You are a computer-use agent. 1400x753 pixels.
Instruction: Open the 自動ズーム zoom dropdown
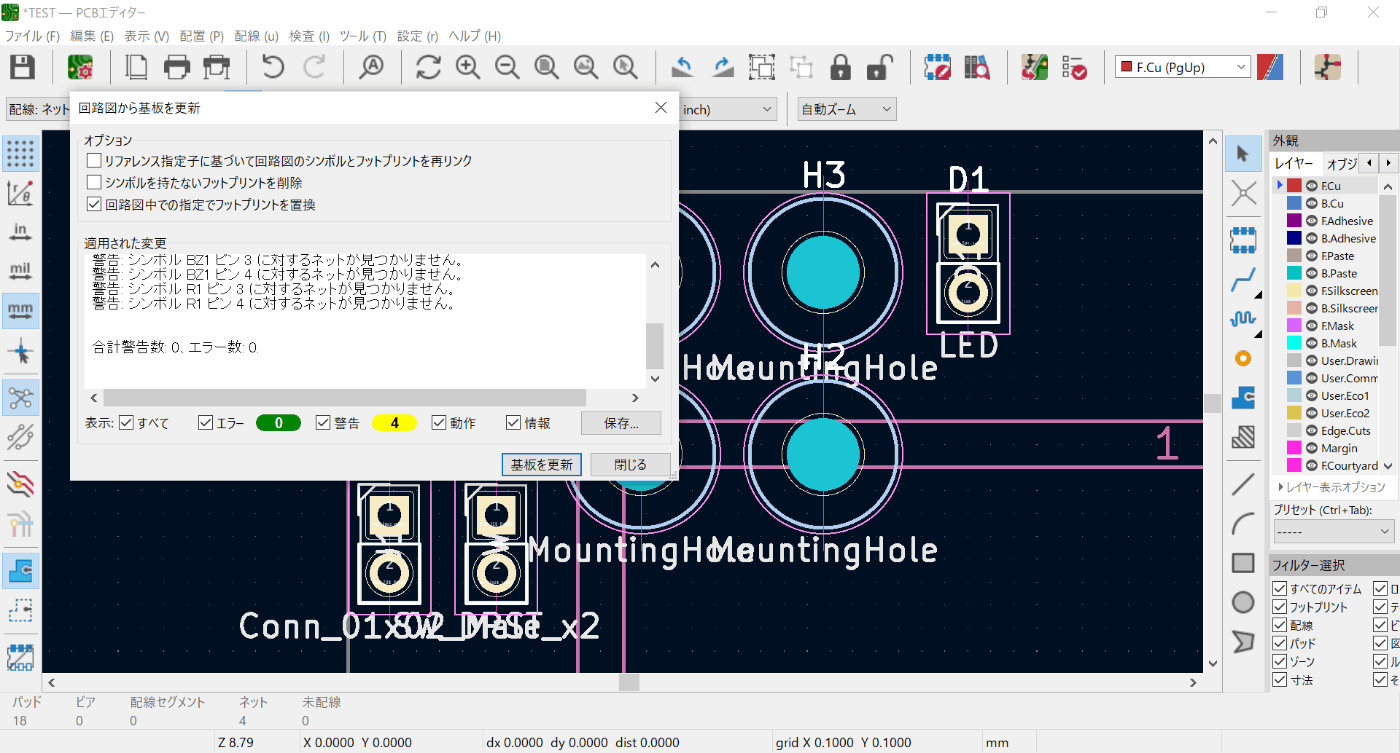pyautogui.click(x=846, y=109)
